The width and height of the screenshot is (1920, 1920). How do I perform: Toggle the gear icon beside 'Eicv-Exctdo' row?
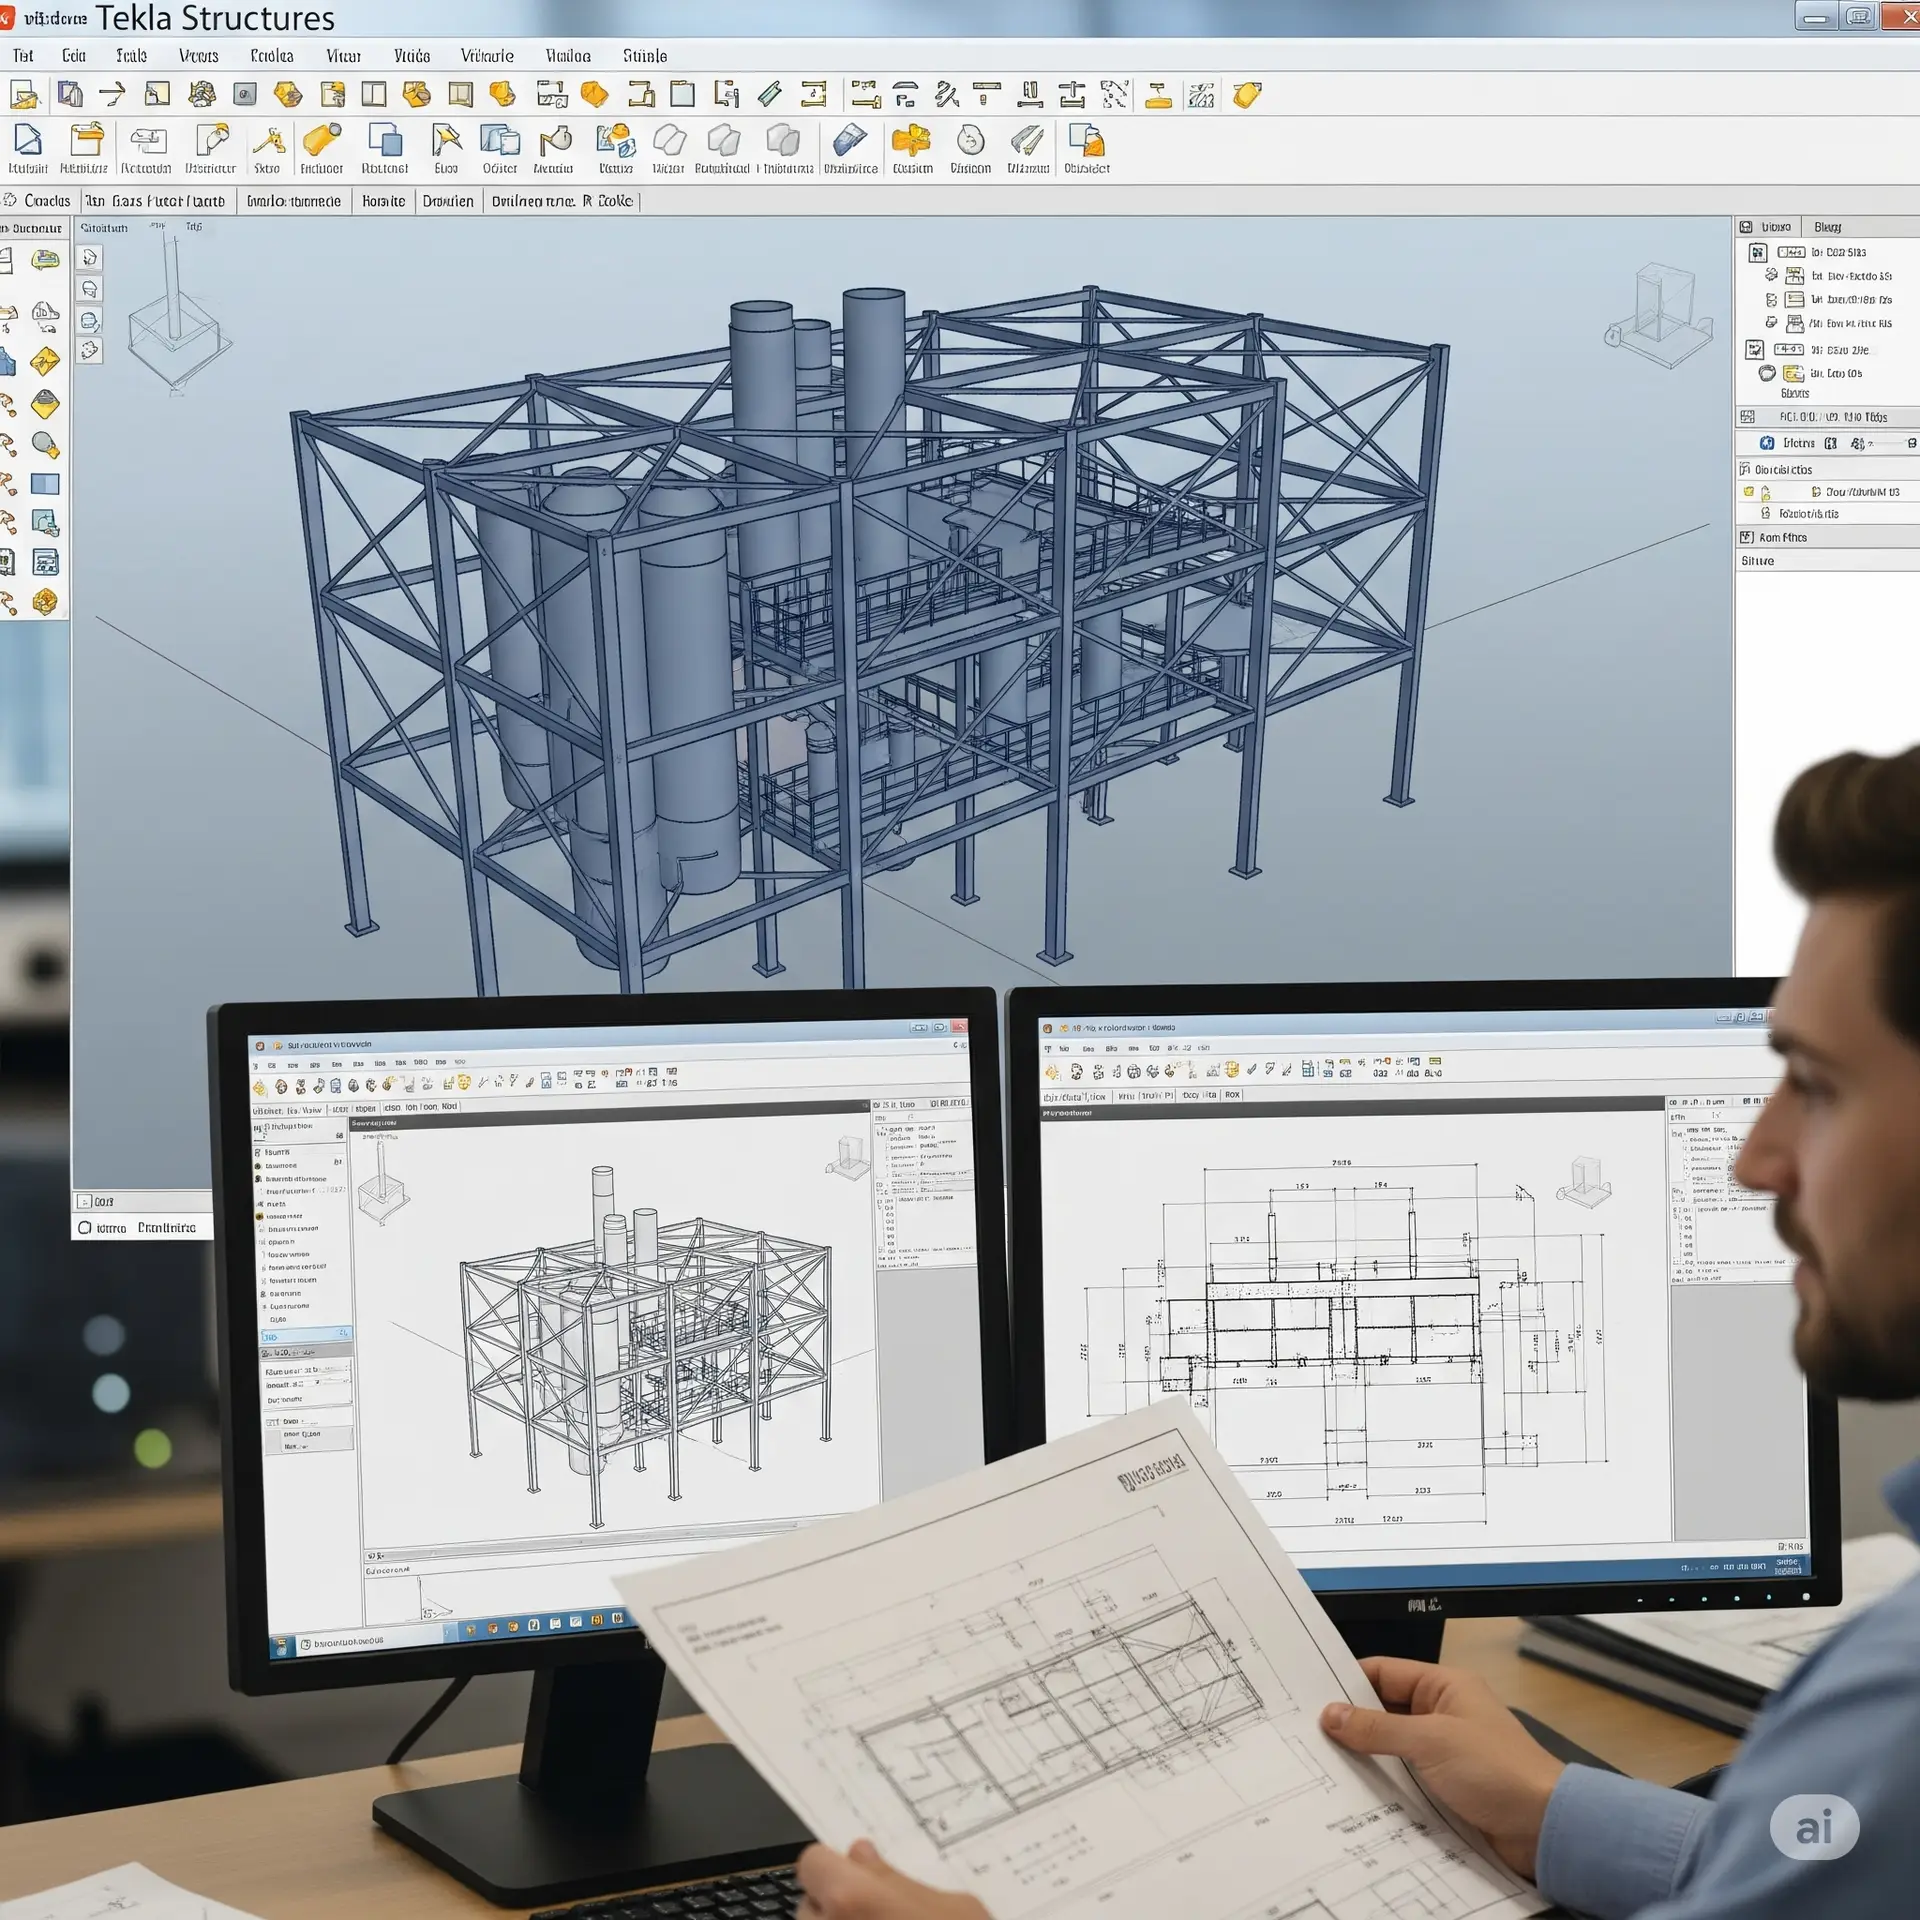tap(1771, 275)
